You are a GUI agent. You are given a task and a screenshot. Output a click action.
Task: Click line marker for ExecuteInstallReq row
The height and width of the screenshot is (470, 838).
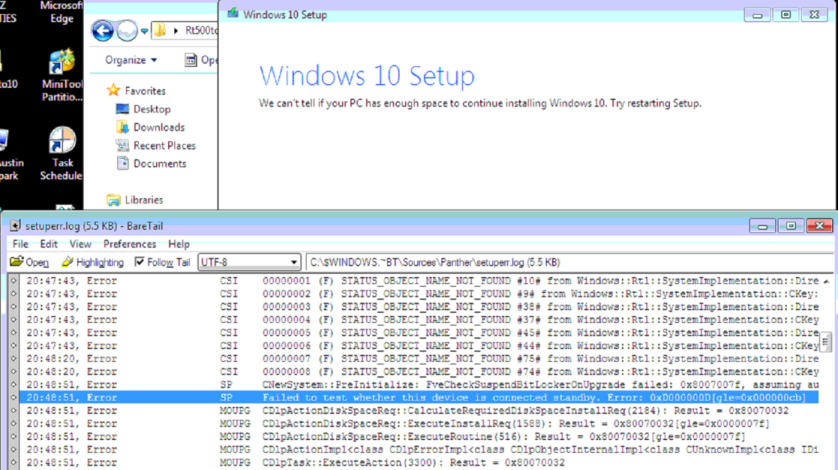[13, 423]
